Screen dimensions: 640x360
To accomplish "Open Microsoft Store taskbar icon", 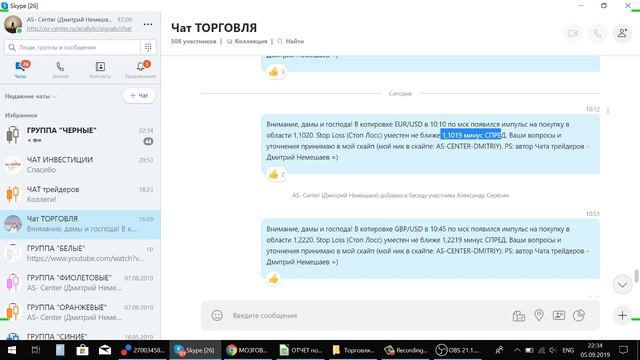I will [82, 350].
